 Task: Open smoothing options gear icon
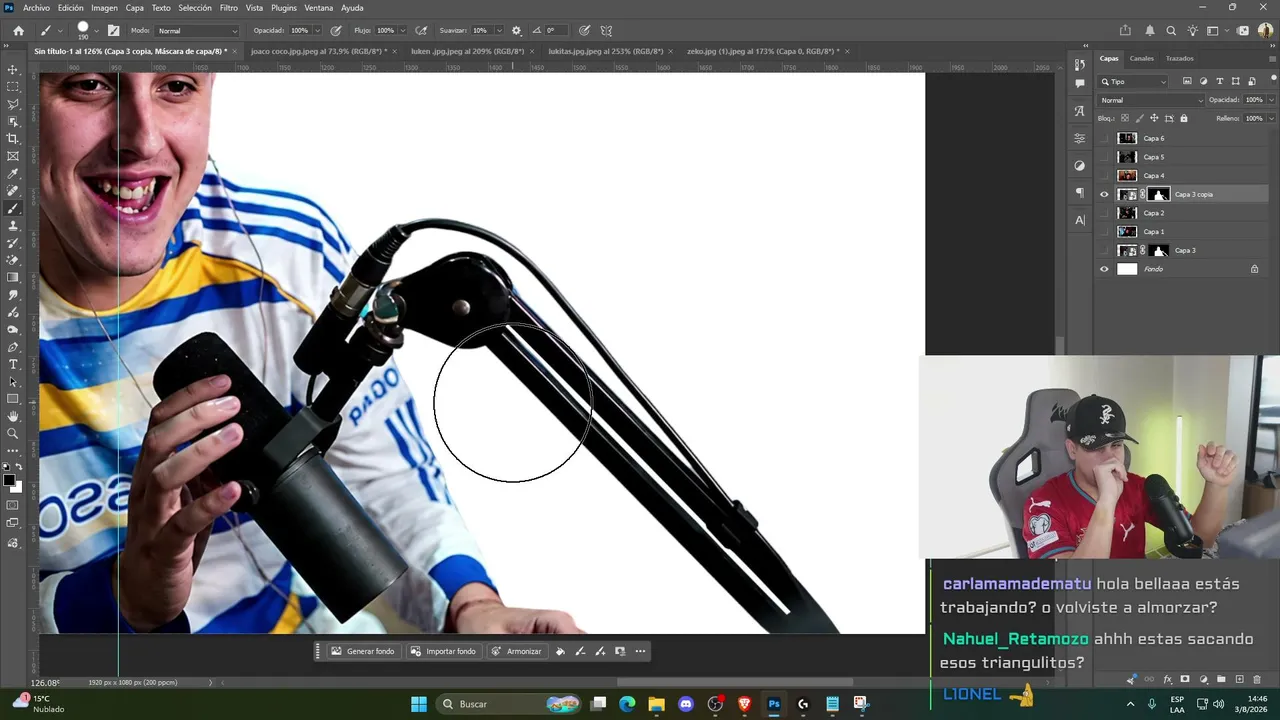tap(516, 31)
